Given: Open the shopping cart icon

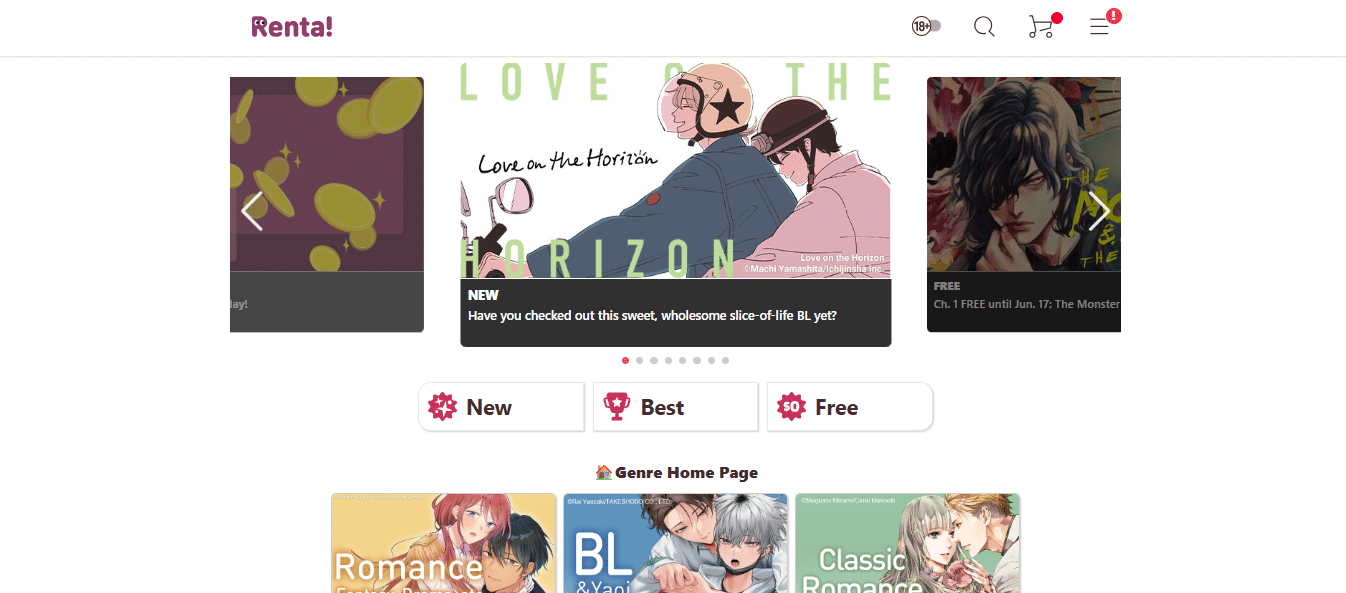Looking at the screenshot, I should [x=1042, y=26].
